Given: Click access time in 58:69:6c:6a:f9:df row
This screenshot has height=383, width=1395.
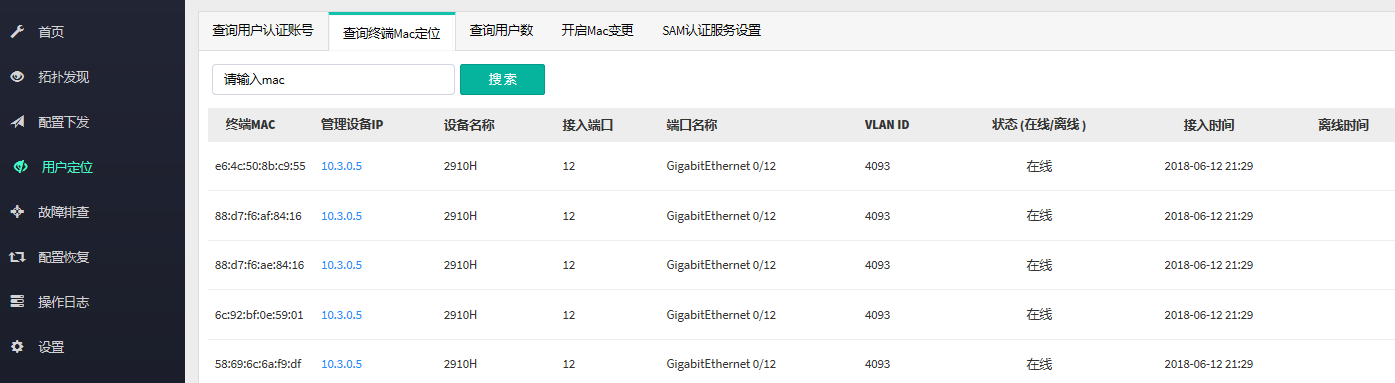Looking at the screenshot, I should [x=1209, y=364].
